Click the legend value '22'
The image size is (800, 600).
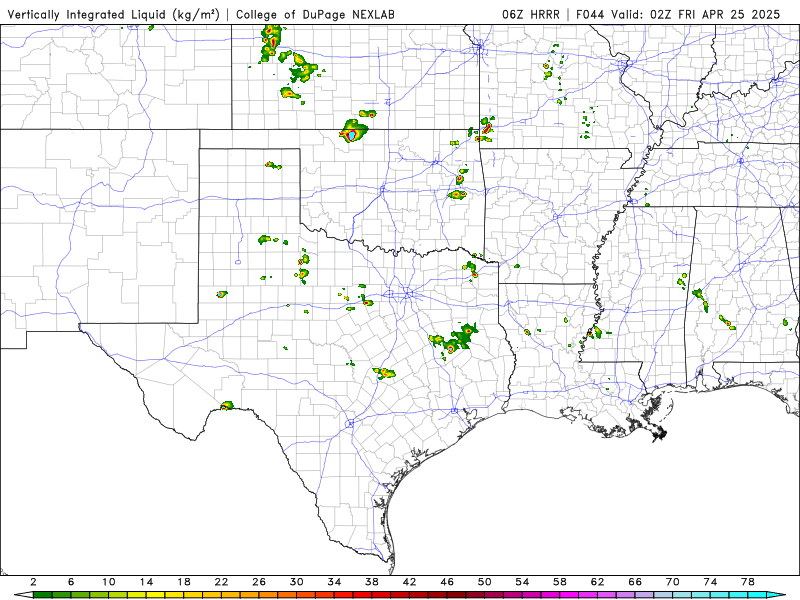(221, 582)
